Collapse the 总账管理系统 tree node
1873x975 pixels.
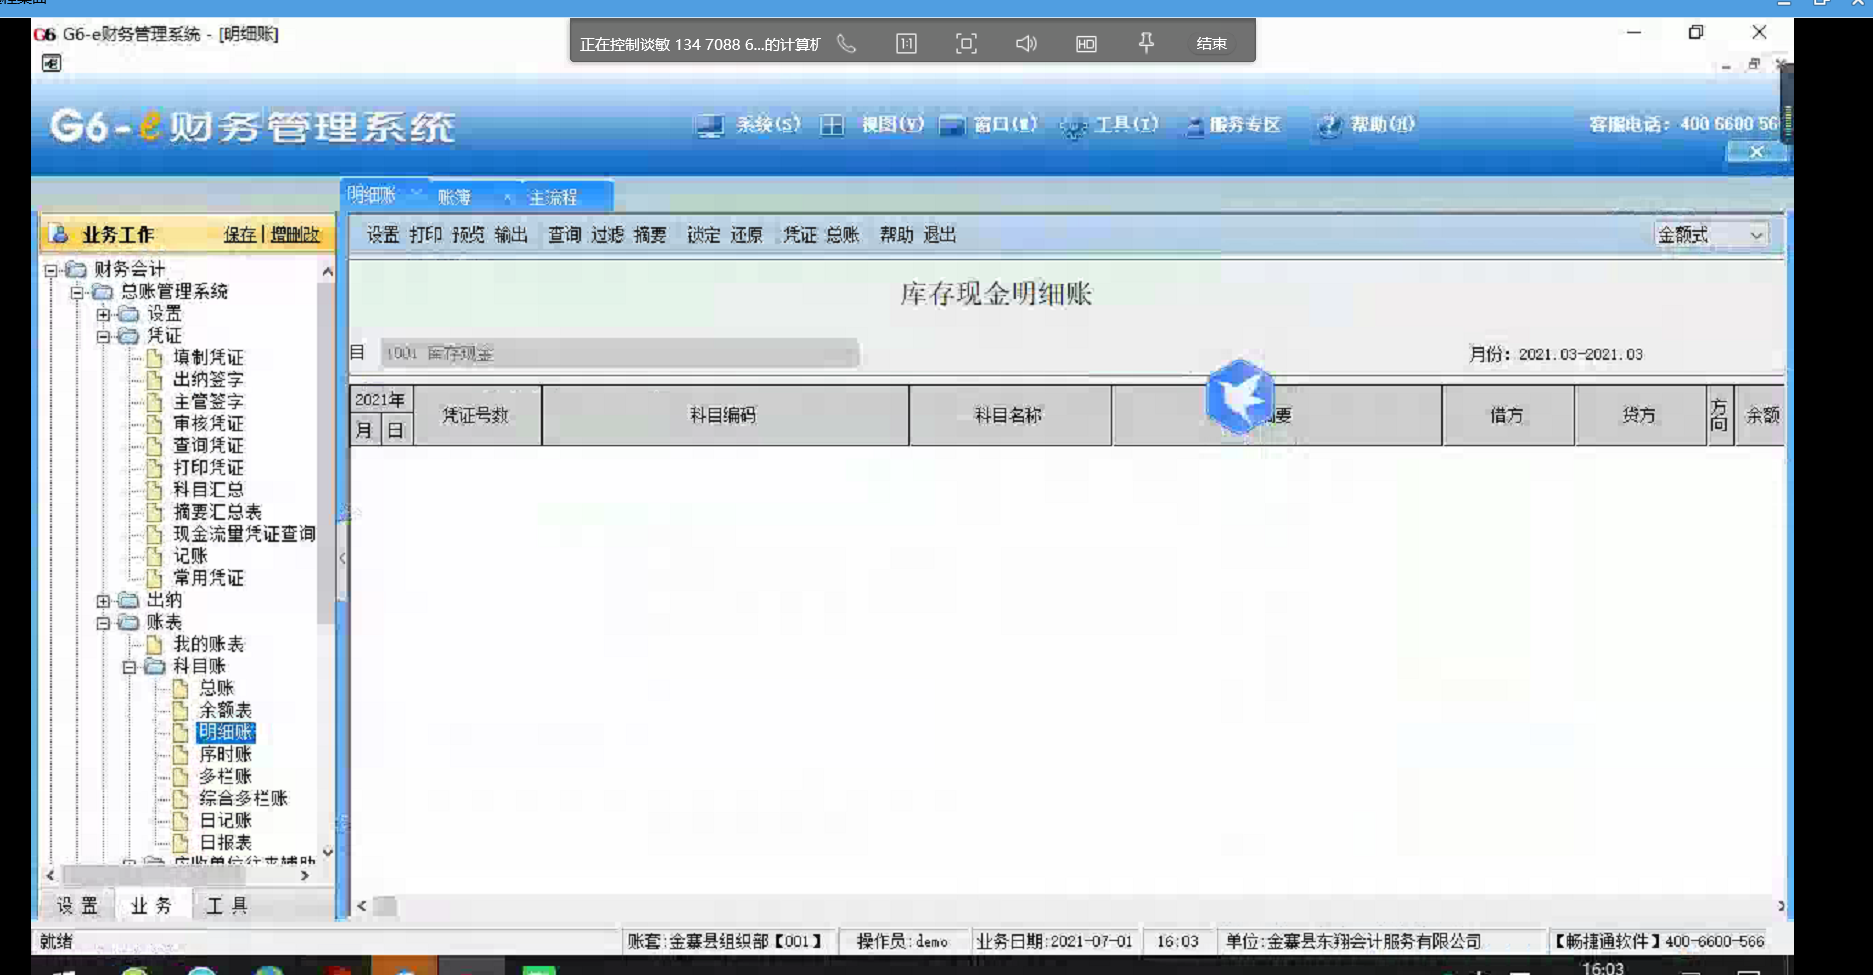click(x=77, y=292)
